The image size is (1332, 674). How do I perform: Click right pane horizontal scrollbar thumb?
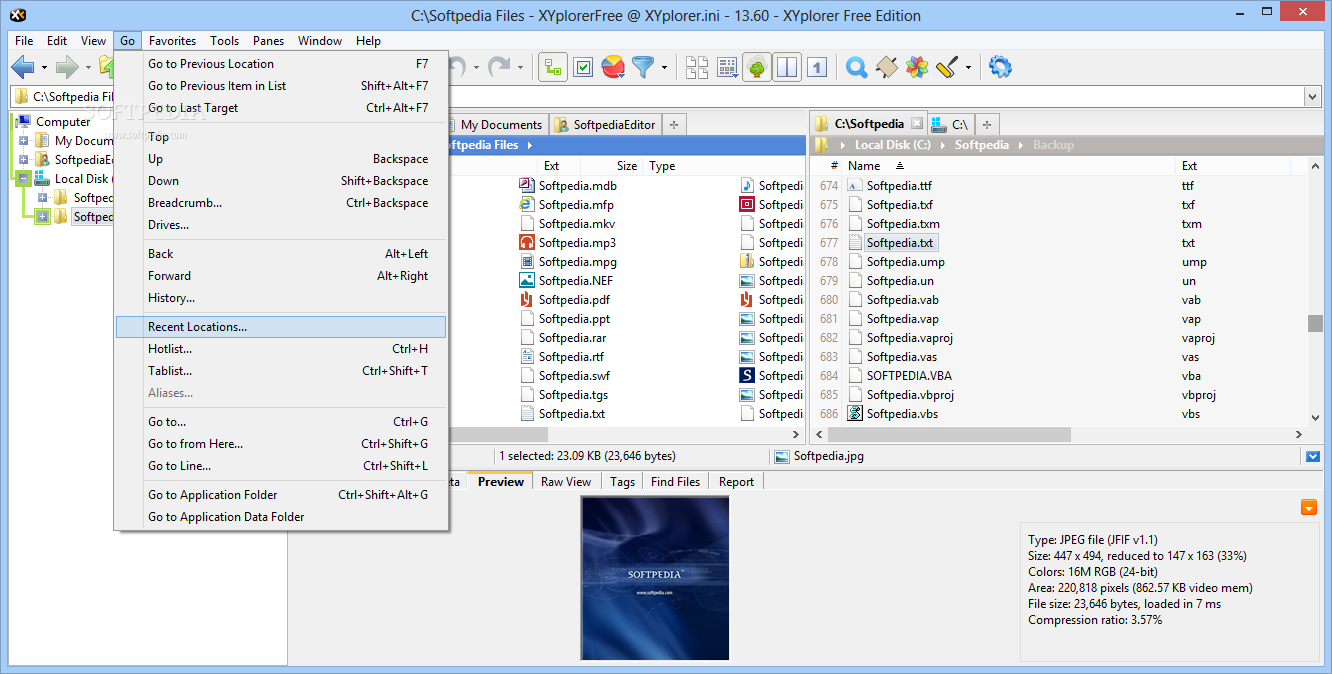click(948, 435)
